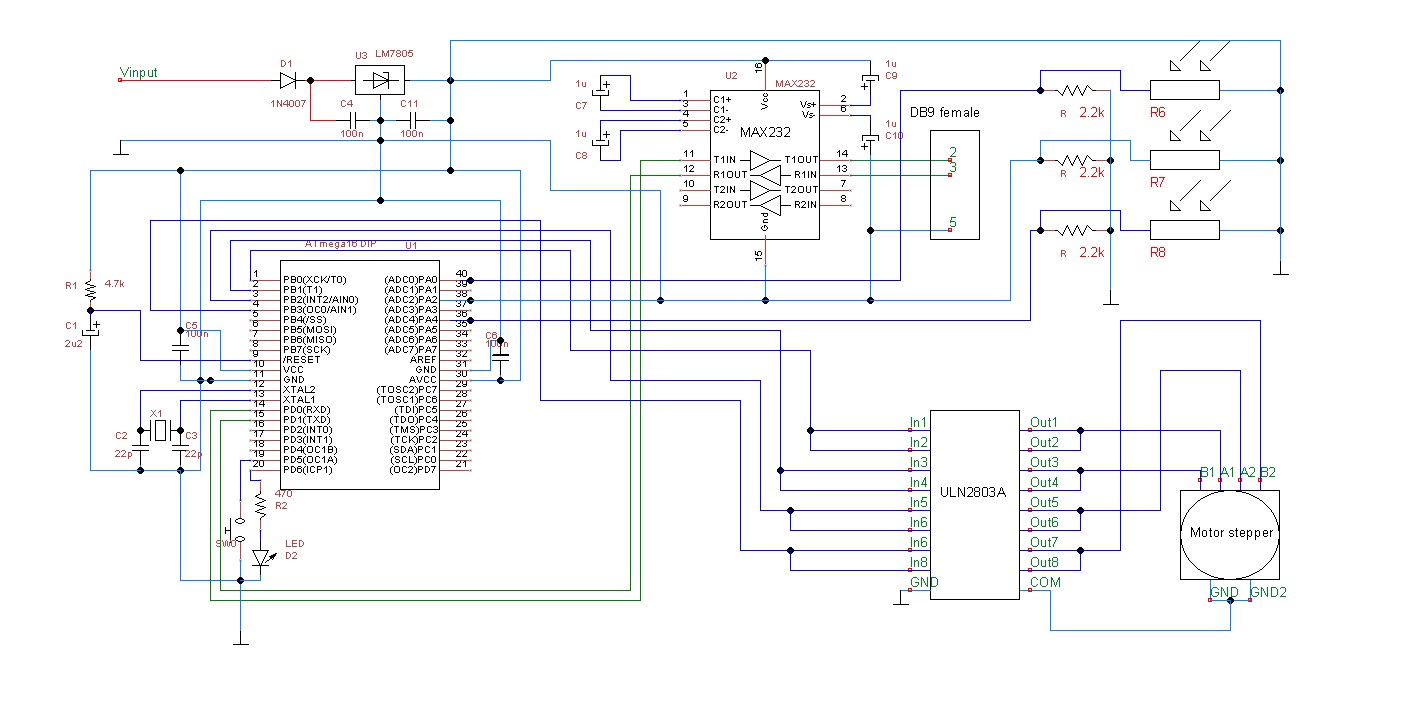Select the C3 22p capacitor symbol

(180, 450)
